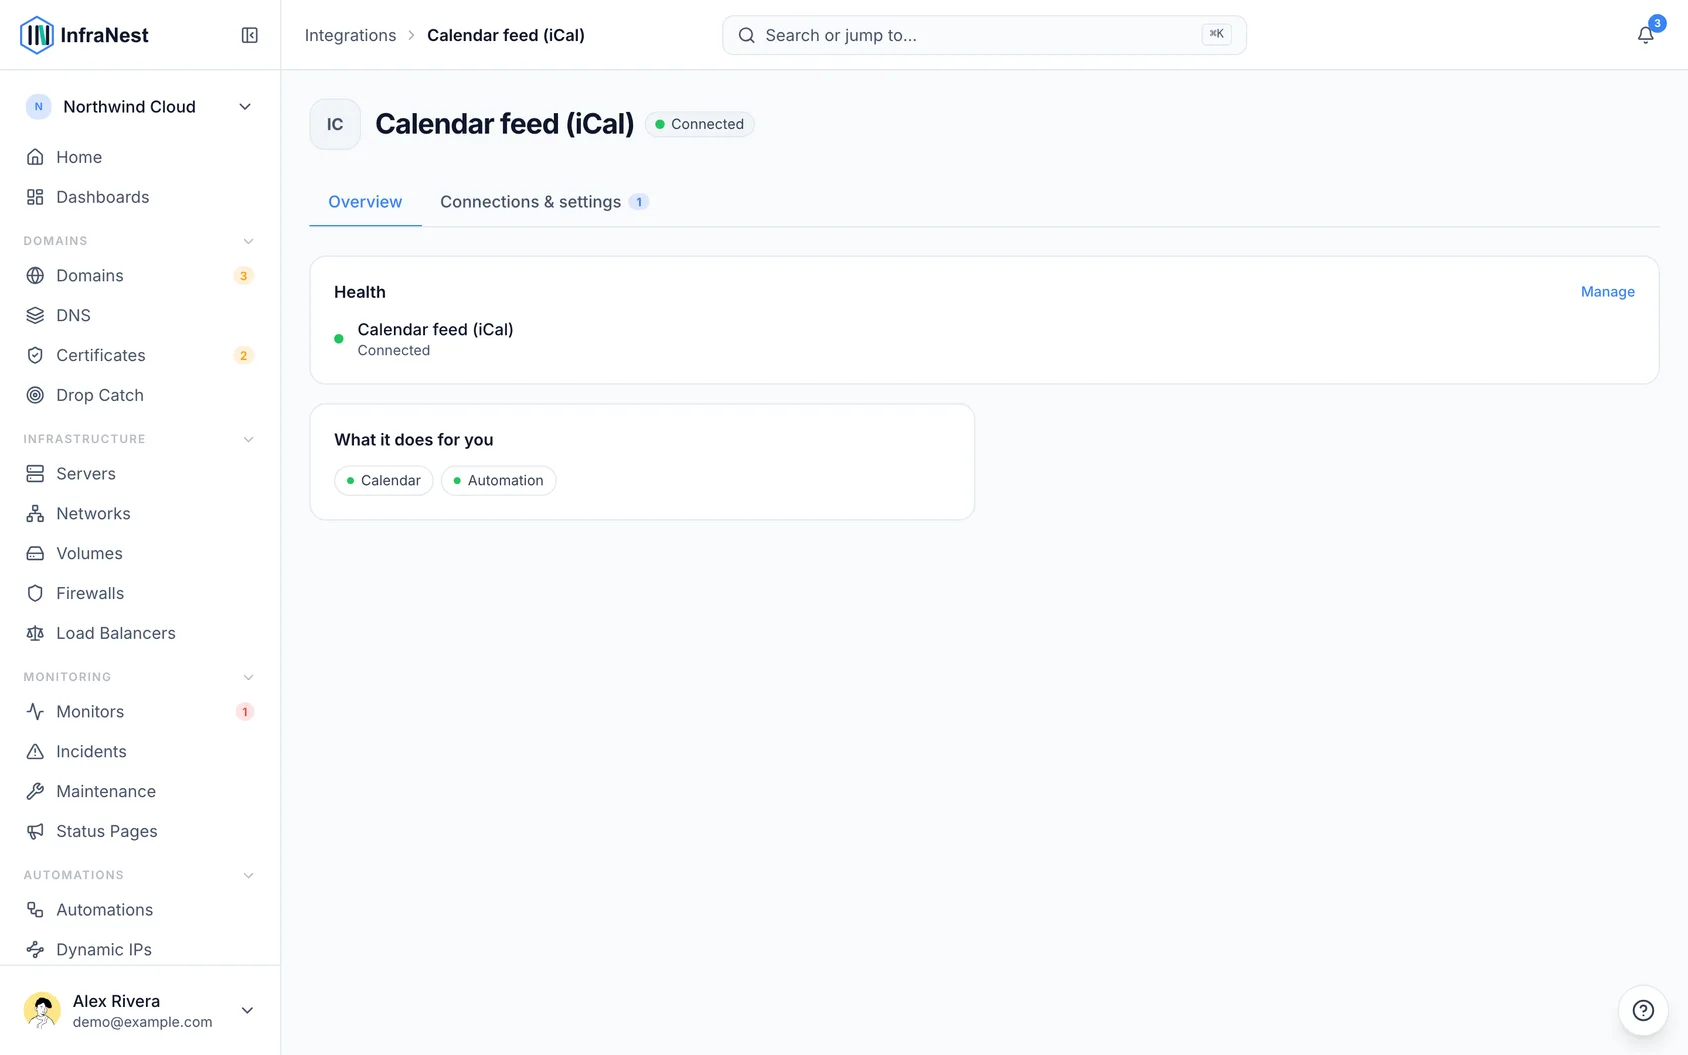This screenshot has width=1688, height=1055.
Task: Open Dynamic IPs in the sidebar
Action: click(x=140, y=949)
